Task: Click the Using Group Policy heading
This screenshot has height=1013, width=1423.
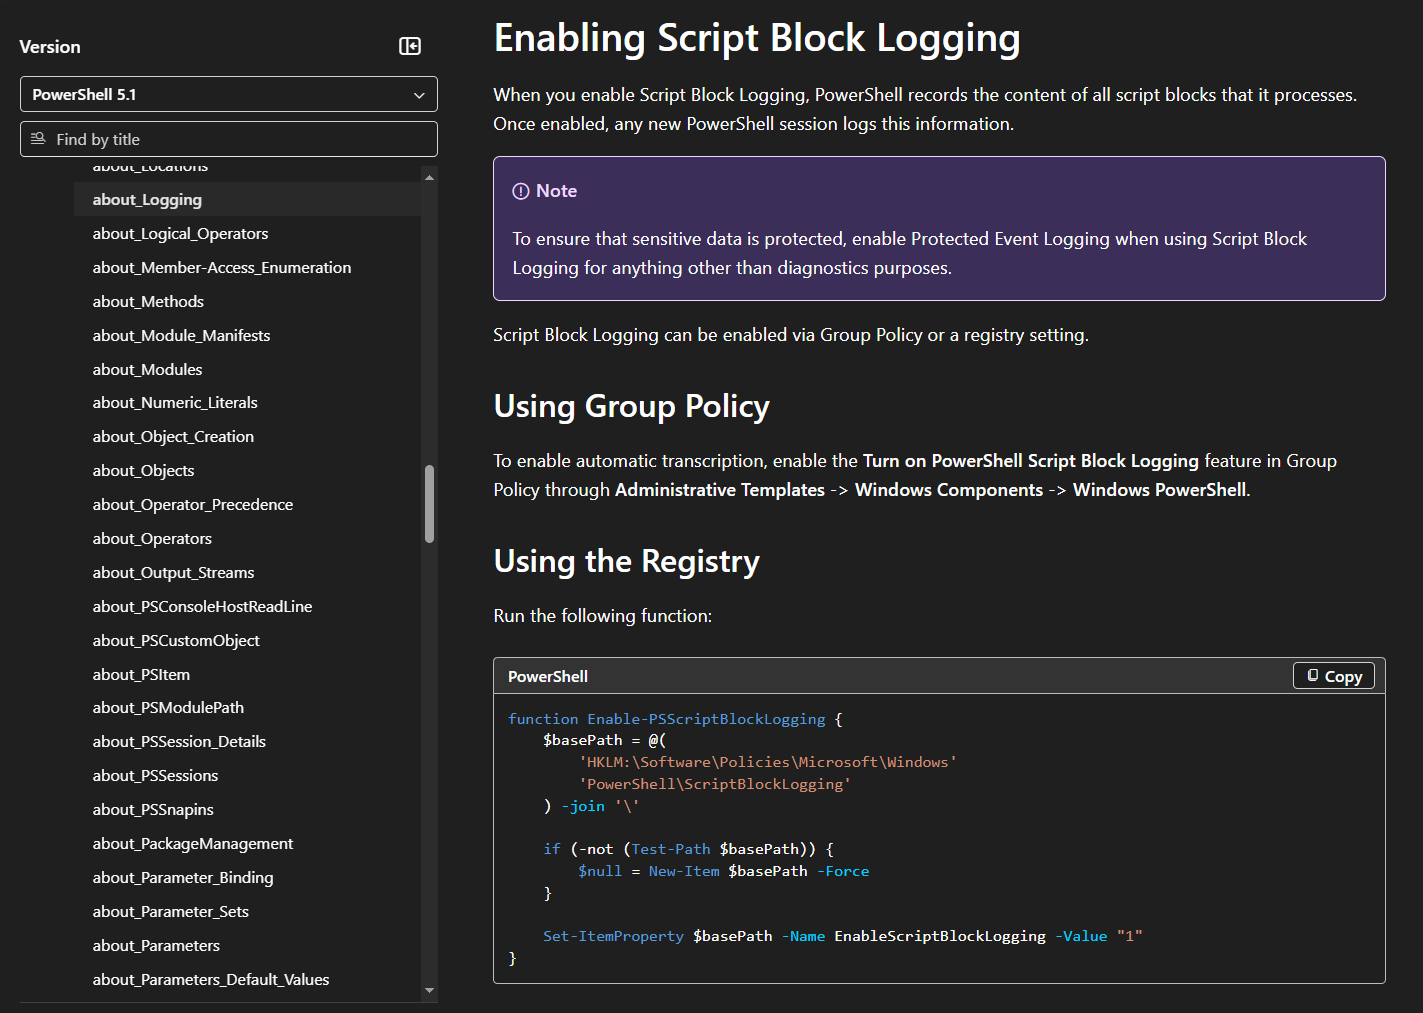Action: pos(632,407)
